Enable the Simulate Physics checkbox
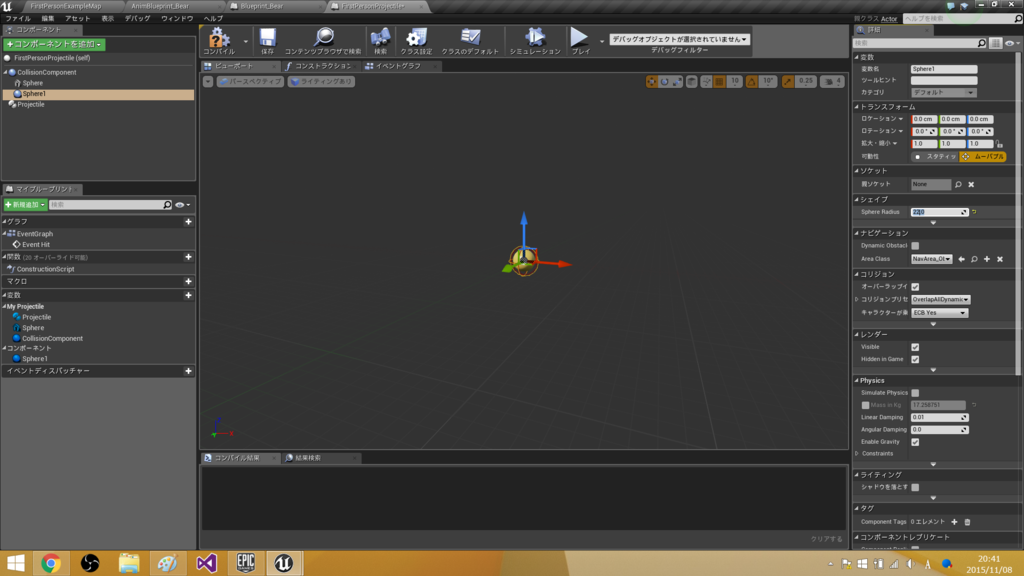 point(915,393)
